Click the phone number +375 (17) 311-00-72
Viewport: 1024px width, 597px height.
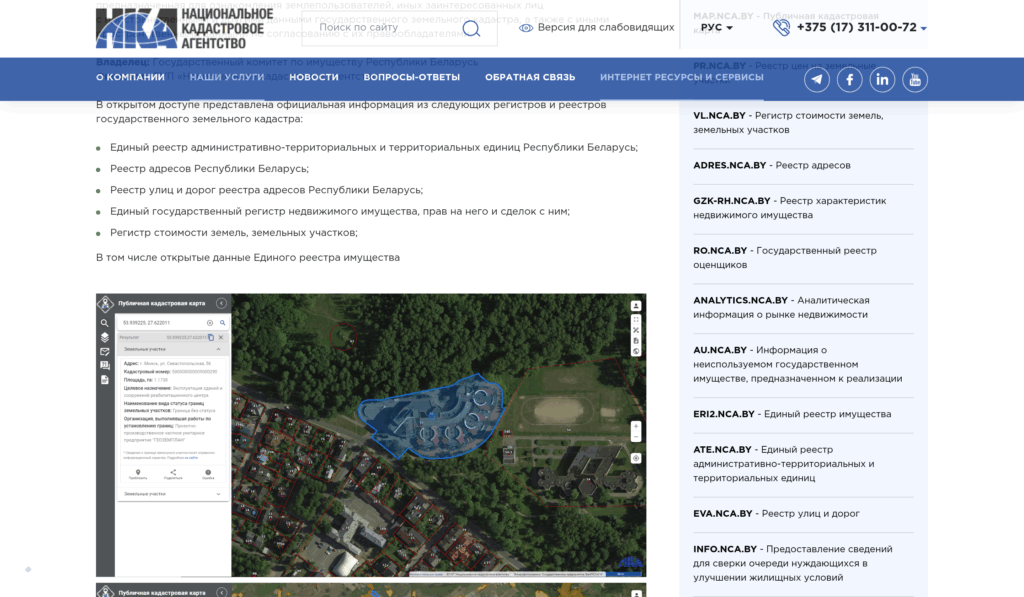click(x=857, y=27)
